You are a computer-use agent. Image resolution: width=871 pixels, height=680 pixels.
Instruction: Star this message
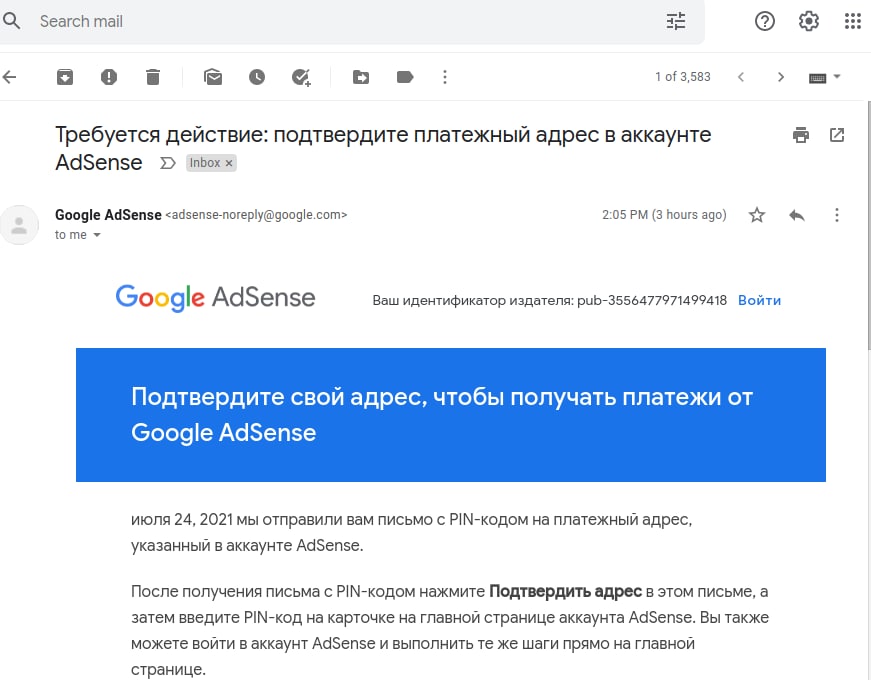click(x=757, y=214)
